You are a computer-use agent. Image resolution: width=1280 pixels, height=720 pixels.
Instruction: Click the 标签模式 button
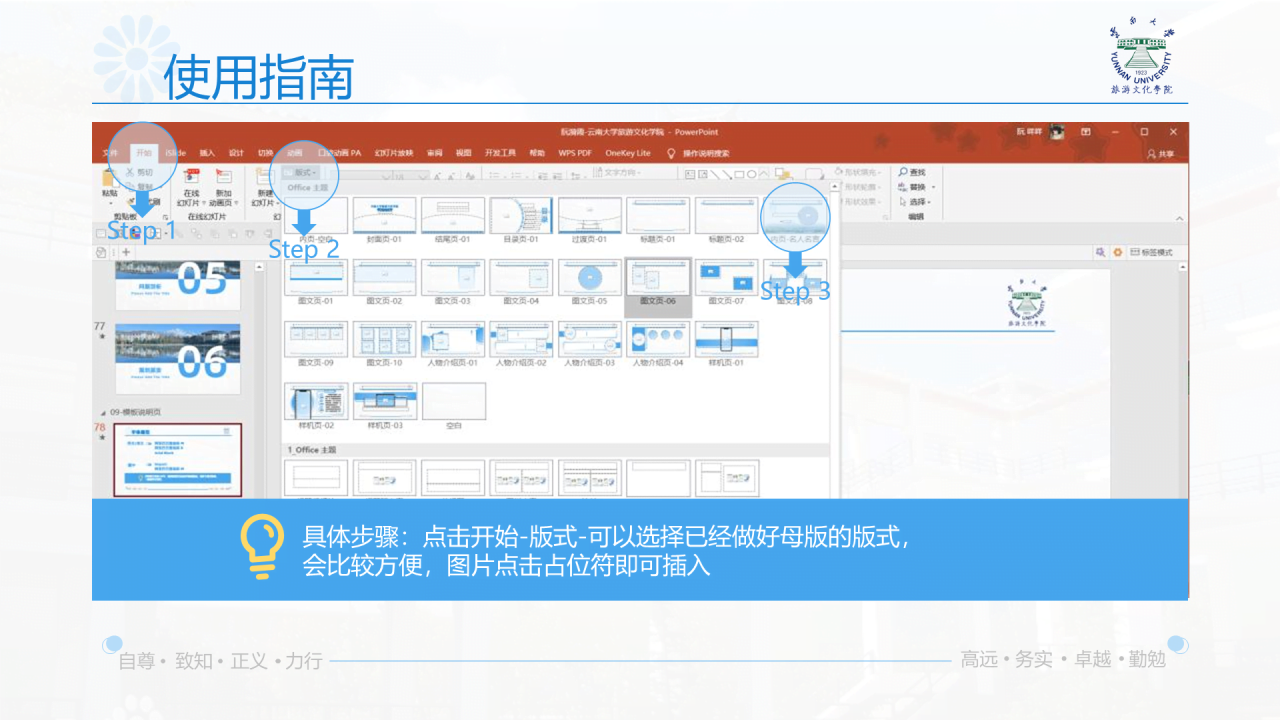[x=1152, y=252]
